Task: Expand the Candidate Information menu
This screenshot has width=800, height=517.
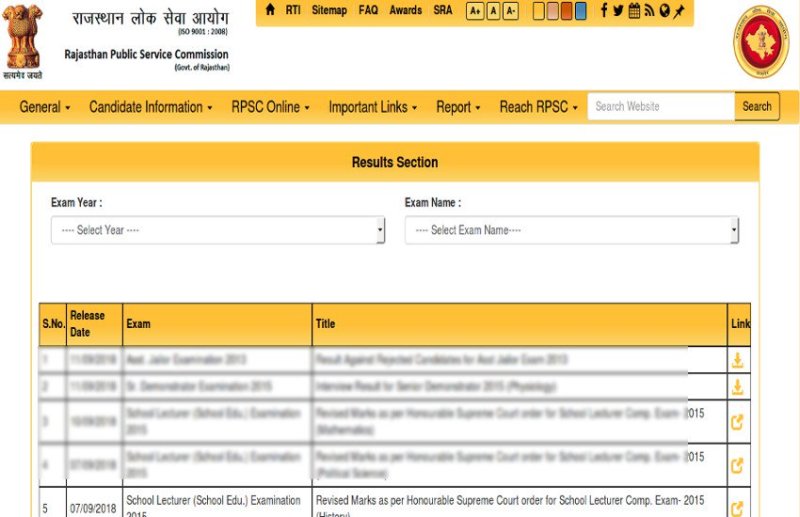Action: coord(150,107)
